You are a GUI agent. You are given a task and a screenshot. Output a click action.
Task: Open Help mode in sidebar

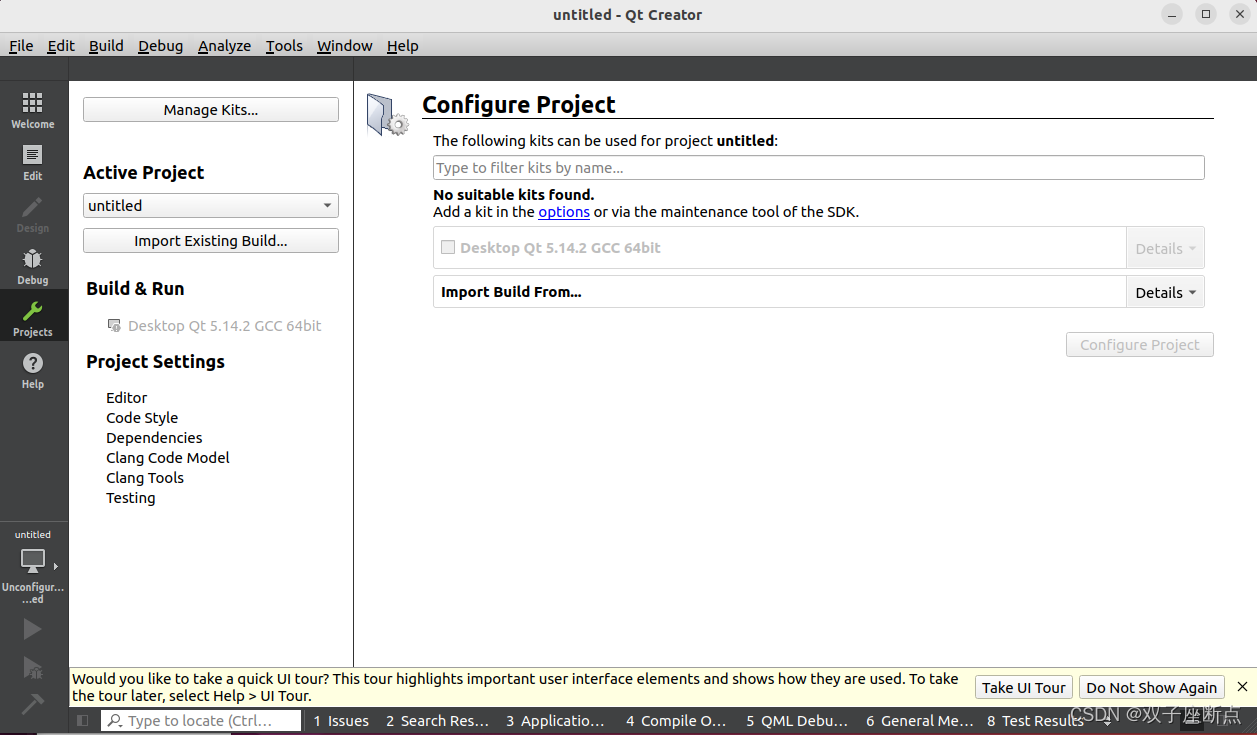click(x=33, y=370)
